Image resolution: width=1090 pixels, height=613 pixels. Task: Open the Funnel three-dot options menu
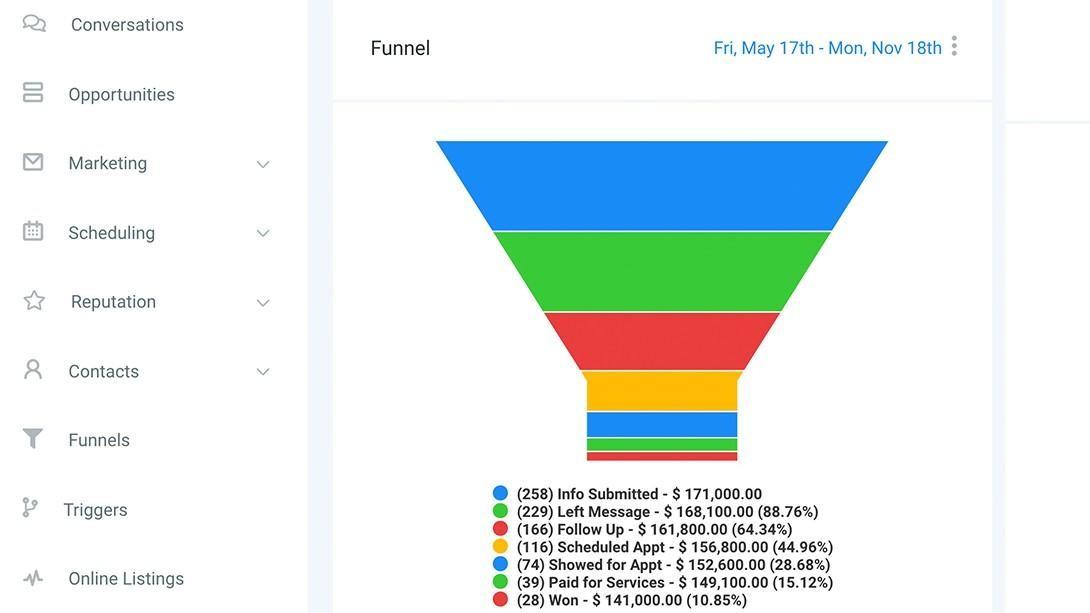pos(954,46)
